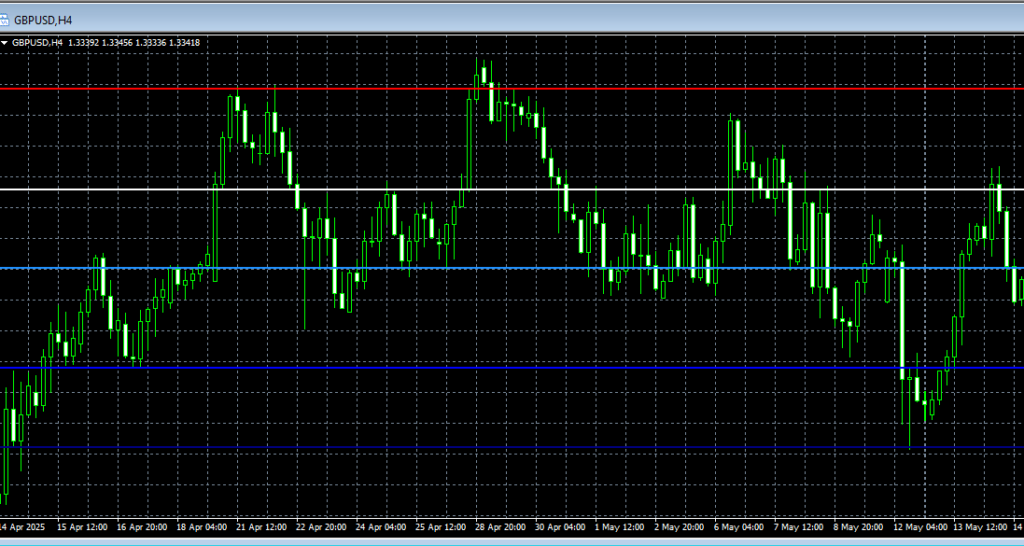Click the 15 Apr 12:00 time label

pos(82,527)
